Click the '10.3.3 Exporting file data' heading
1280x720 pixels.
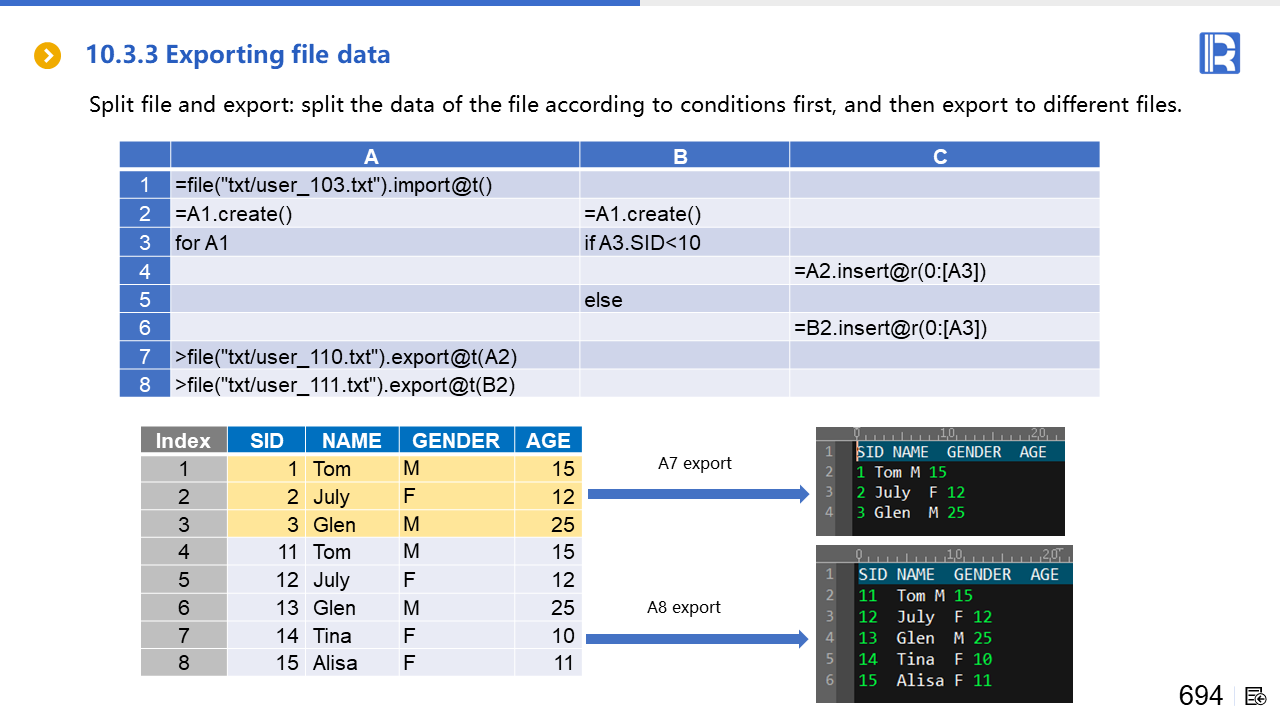click(238, 55)
